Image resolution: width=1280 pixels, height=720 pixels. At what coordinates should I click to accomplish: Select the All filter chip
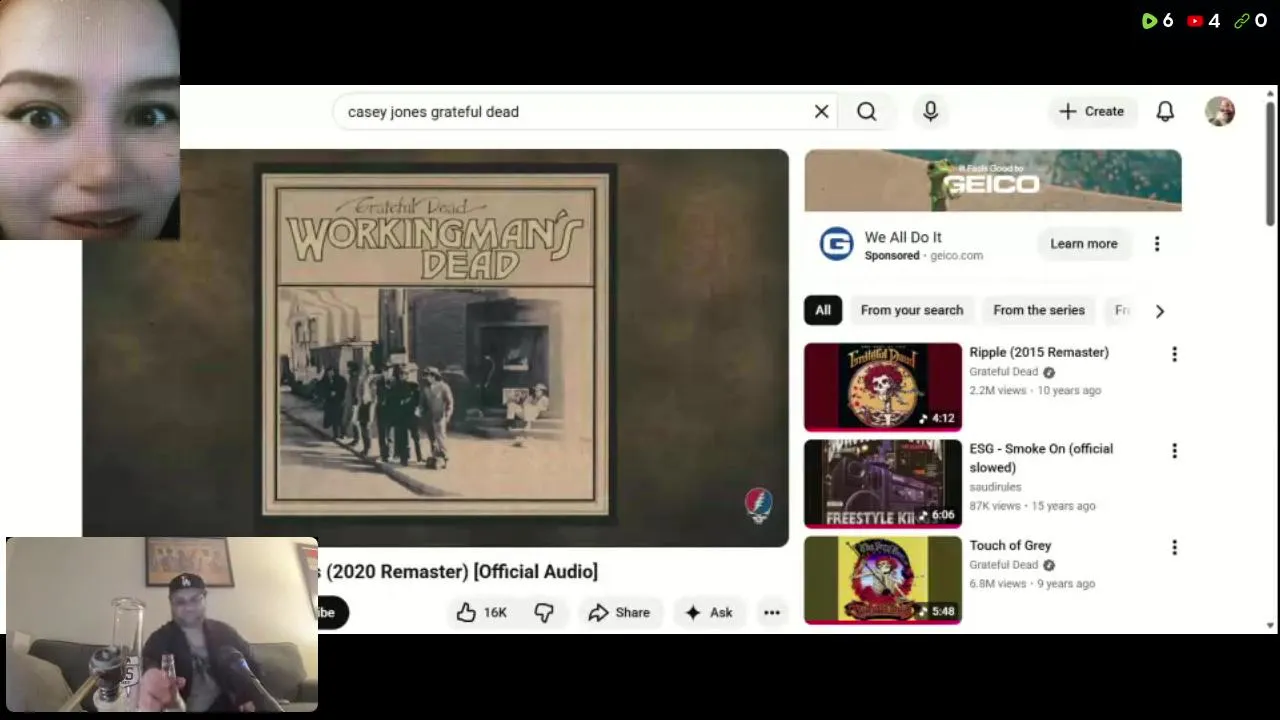pos(823,310)
